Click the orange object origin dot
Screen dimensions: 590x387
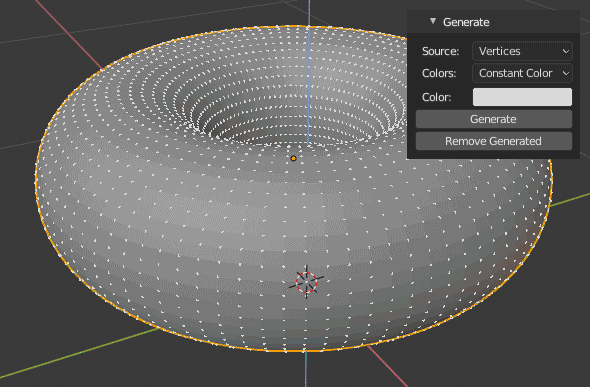[293, 158]
